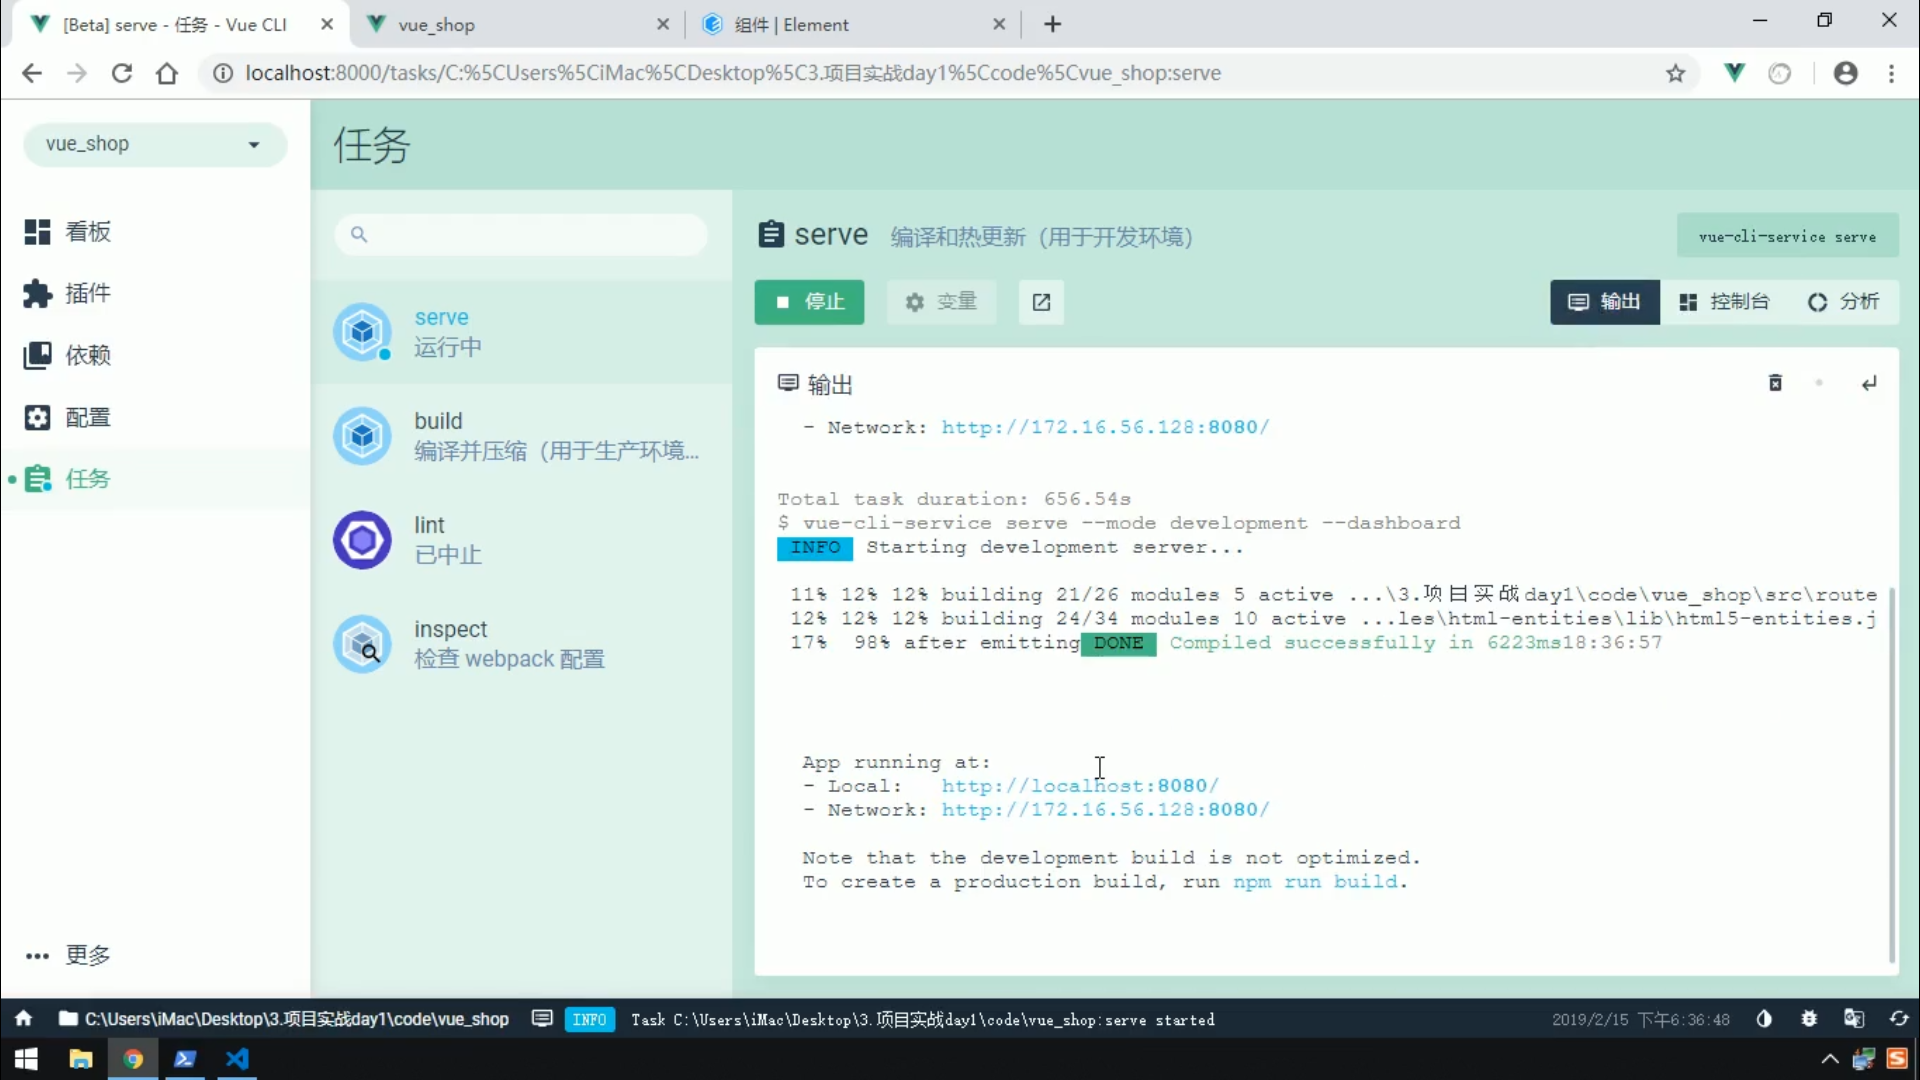Open a new browser tab
The height and width of the screenshot is (1080, 1920).
[x=1052, y=24]
